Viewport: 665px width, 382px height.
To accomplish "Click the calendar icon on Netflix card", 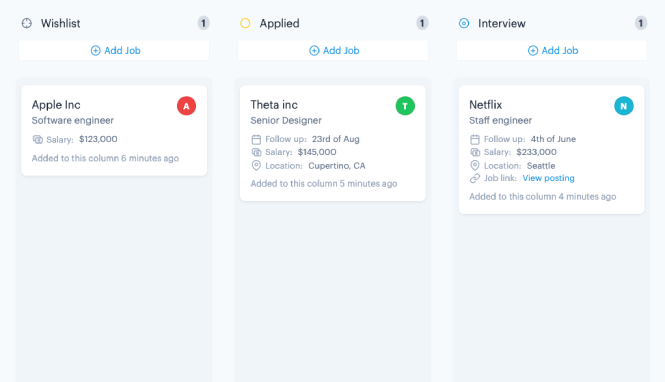I will click(475, 139).
